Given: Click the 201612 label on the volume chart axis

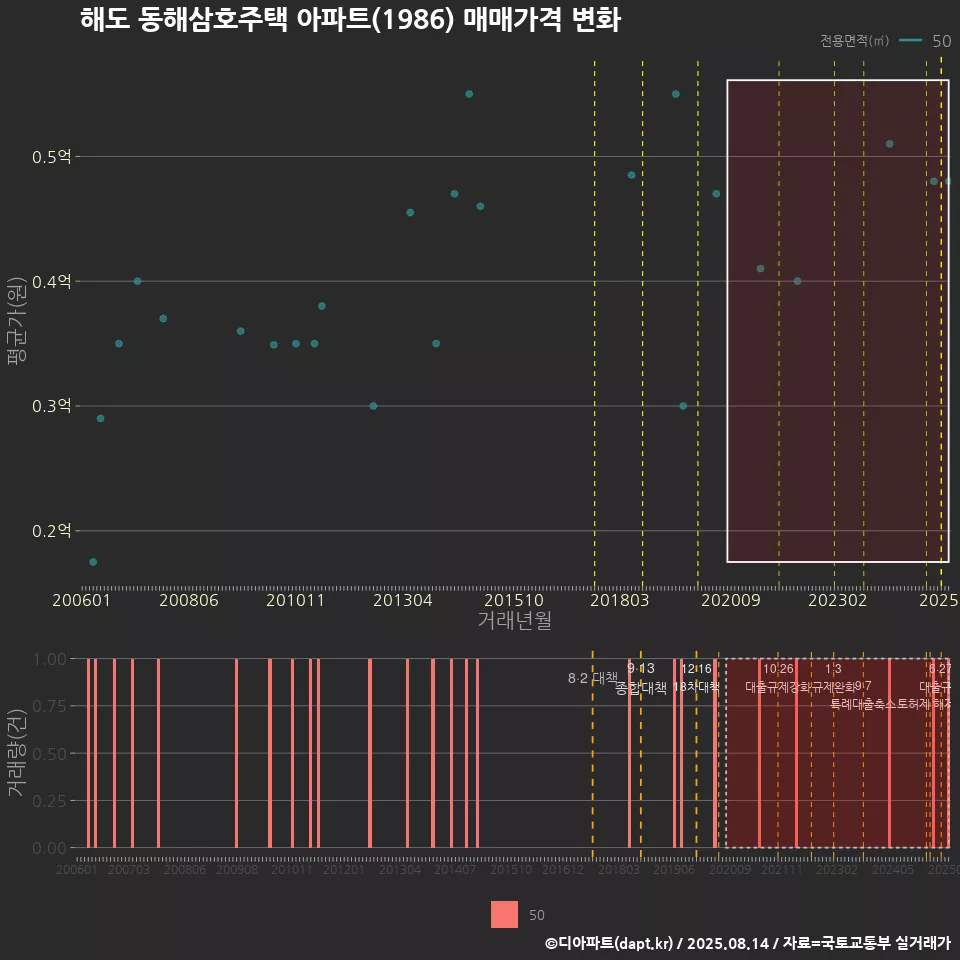Looking at the screenshot, I should pos(563,869).
